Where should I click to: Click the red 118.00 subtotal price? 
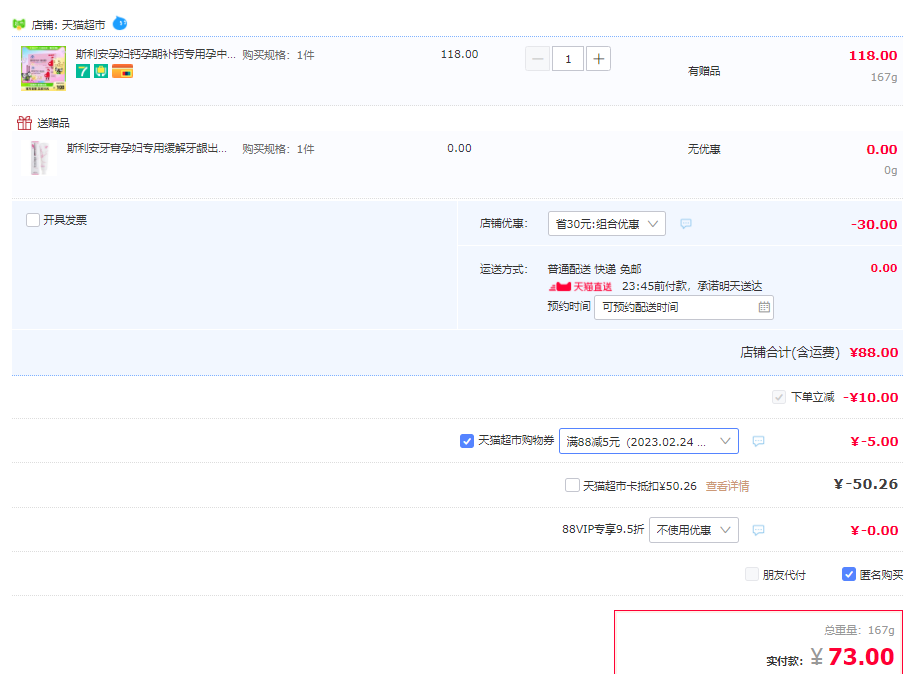[x=872, y=56]
